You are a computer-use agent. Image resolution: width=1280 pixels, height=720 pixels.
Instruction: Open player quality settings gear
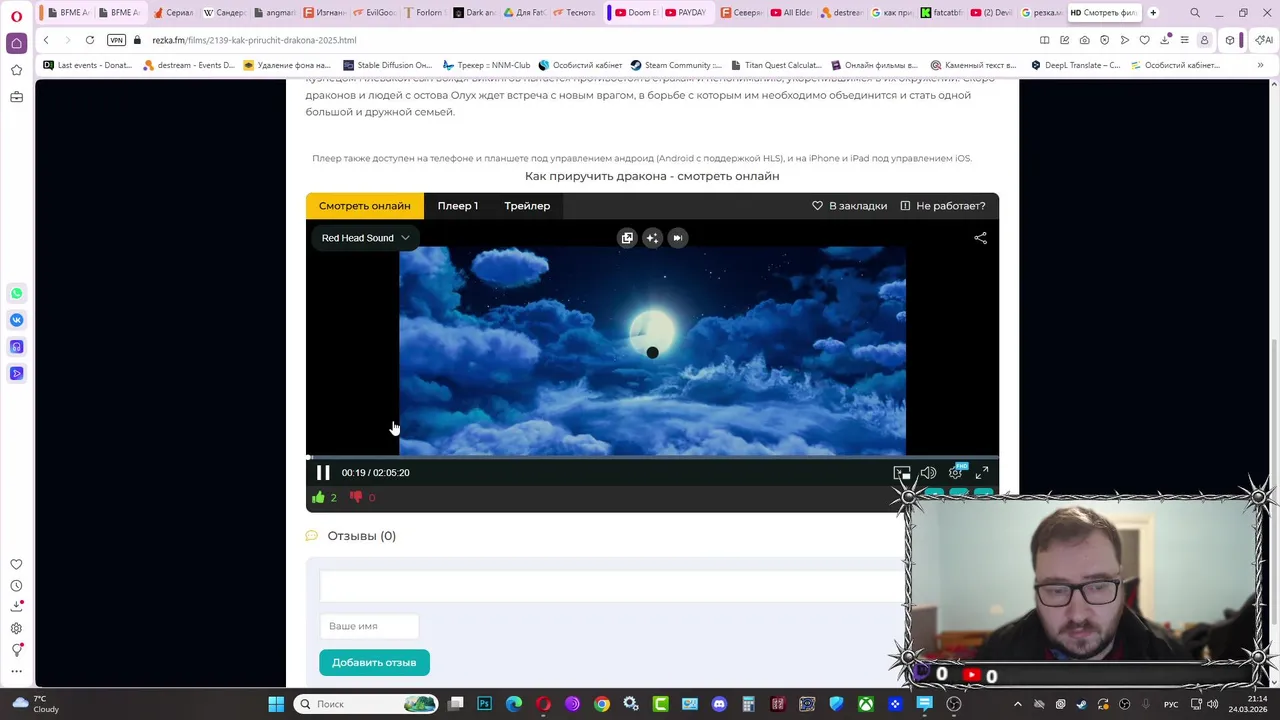point(956,473)
